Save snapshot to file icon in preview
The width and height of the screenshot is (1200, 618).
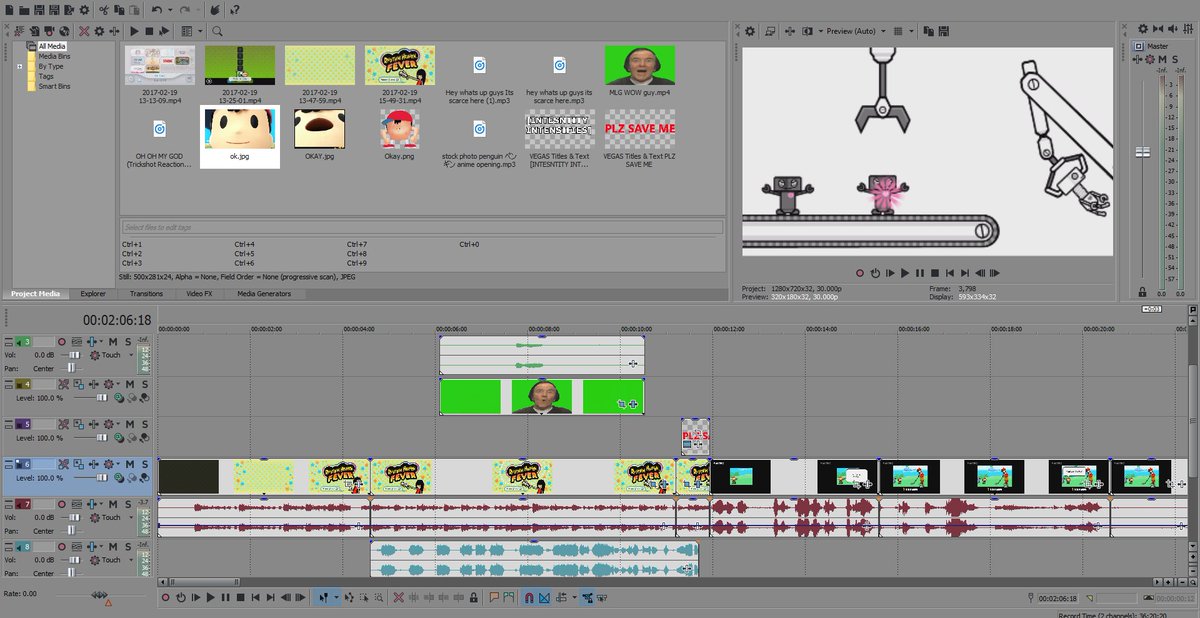point(943,31)
